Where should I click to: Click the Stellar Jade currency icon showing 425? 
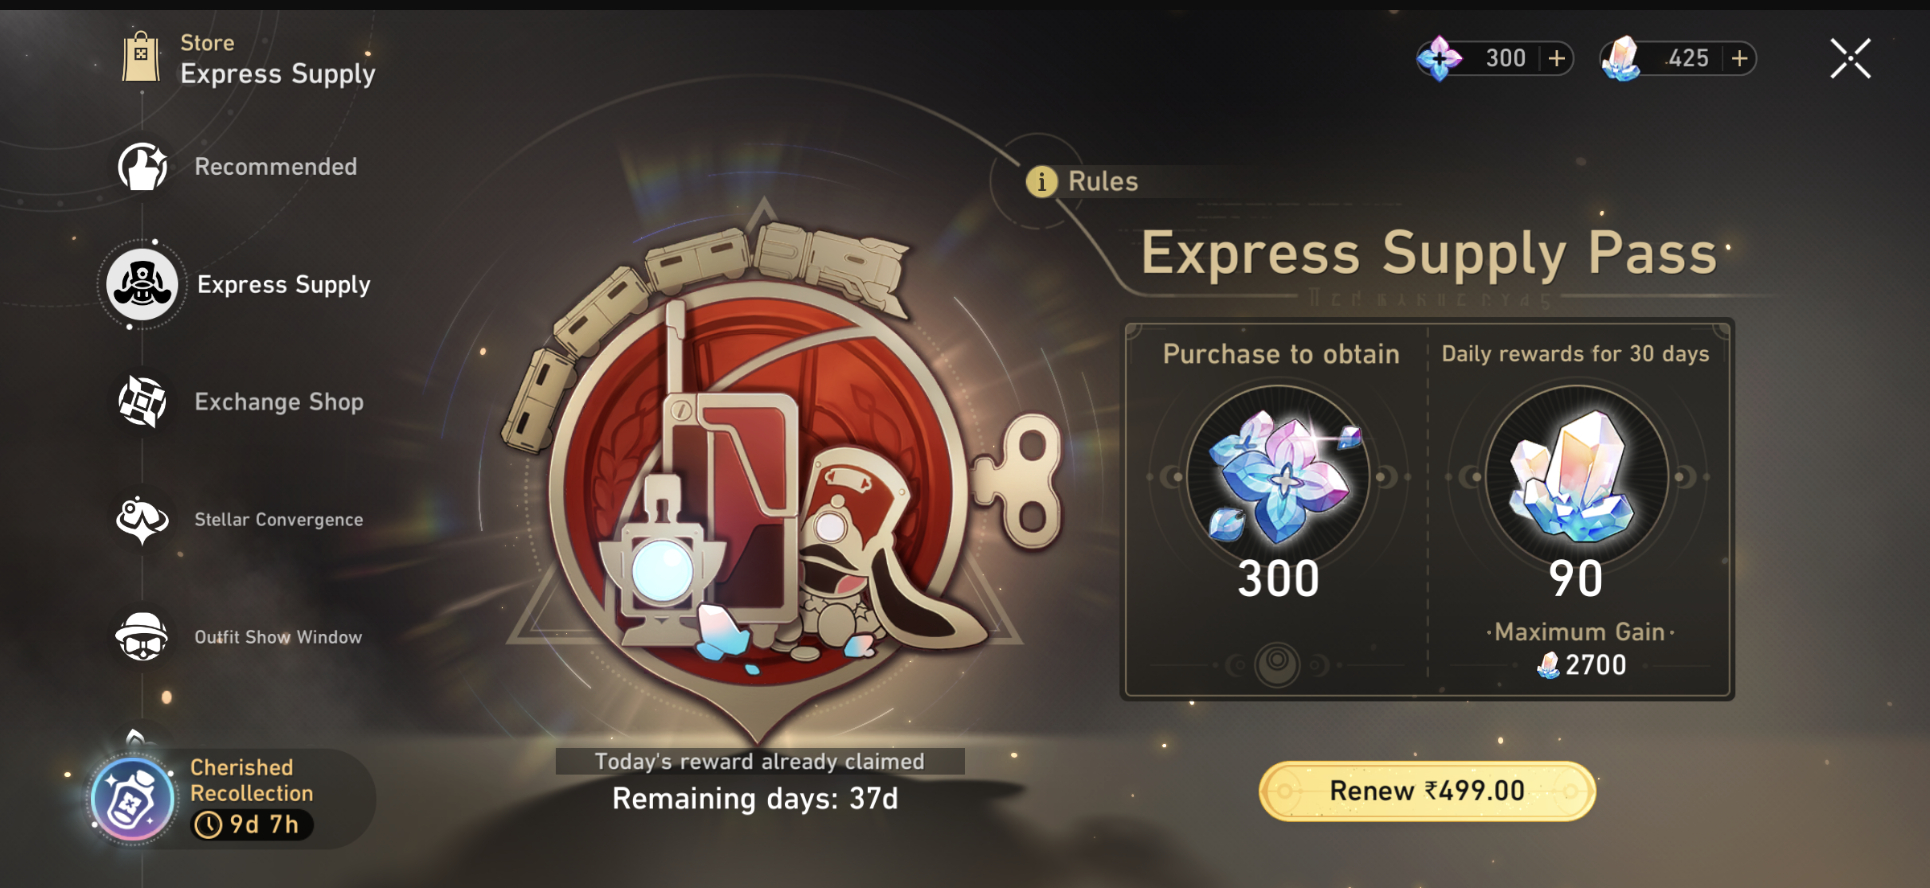[x=1622, y=58]
